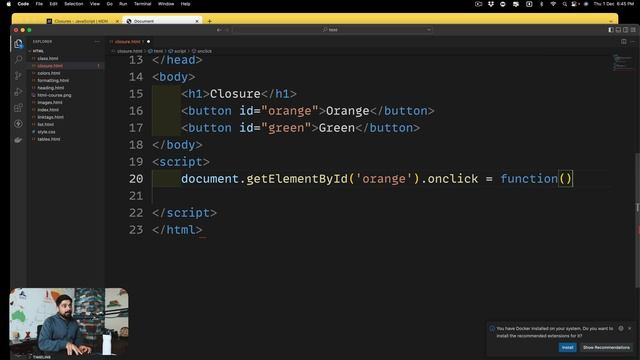Click the split editor icon
Viewport: 640px width, 360px height.
point(624,42)
